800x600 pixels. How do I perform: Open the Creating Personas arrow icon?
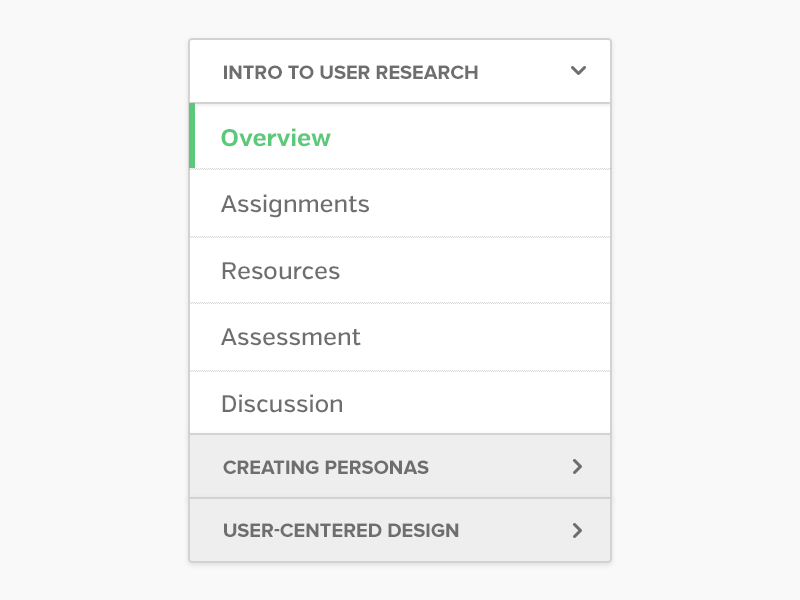point(577,466)
